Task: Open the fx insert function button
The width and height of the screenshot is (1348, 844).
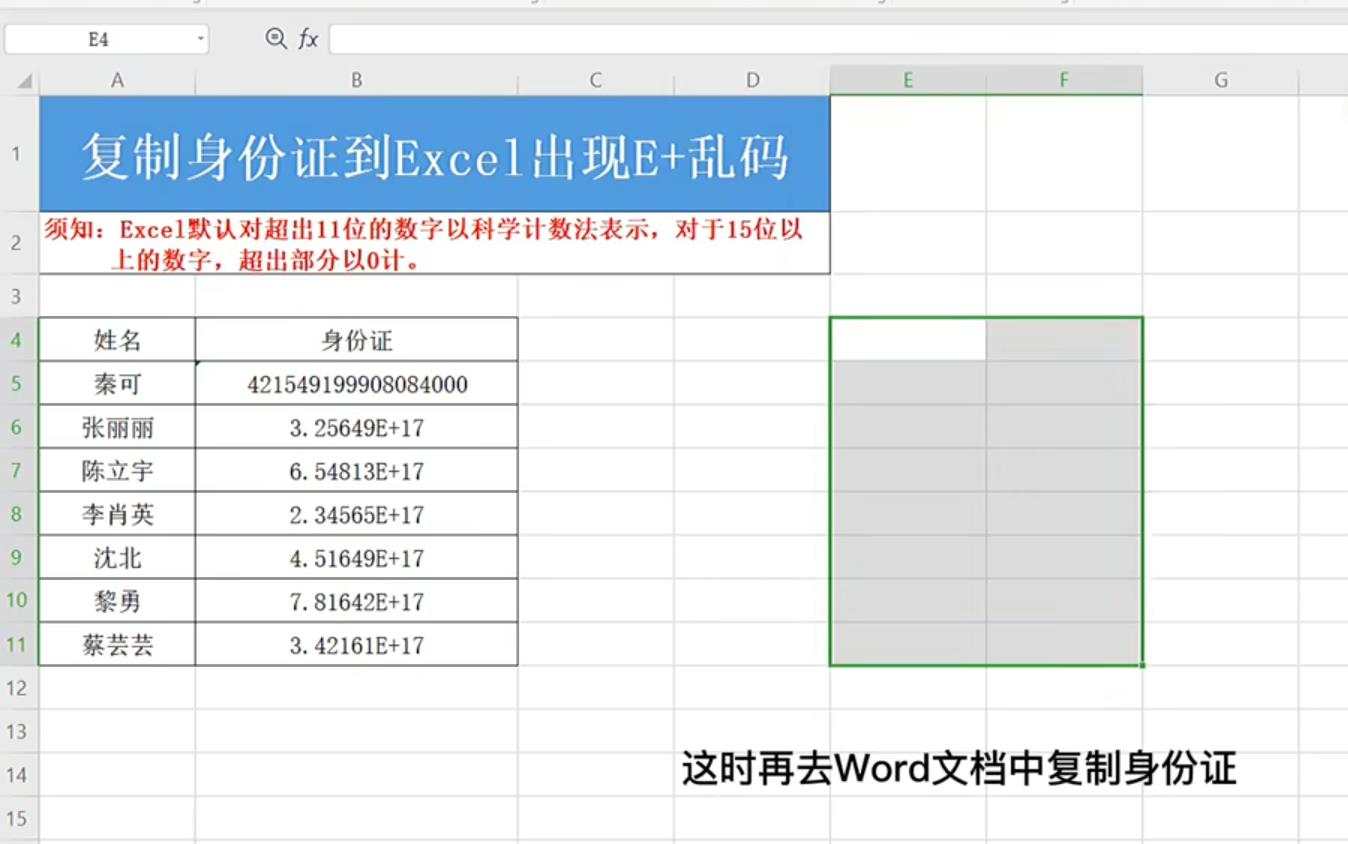Action: [308, 39]
